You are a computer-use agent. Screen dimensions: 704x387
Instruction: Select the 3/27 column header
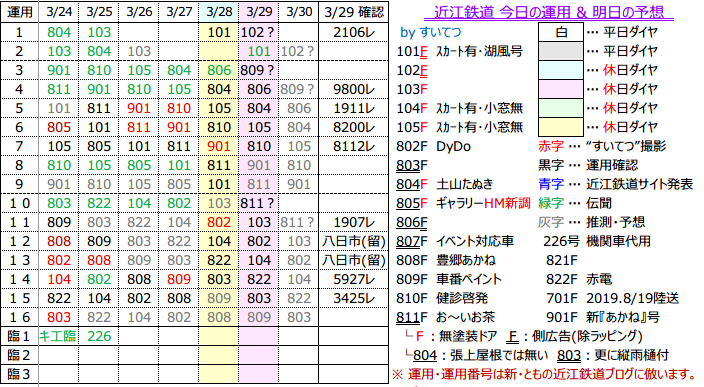coord(179,12)
